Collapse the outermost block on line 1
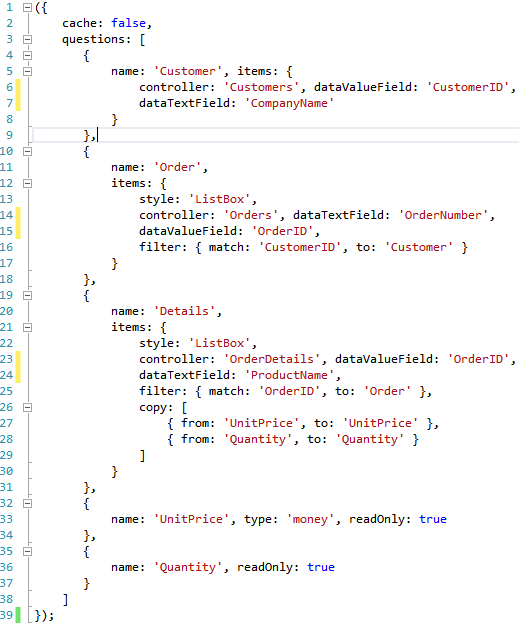The width and height of the screenshot is (519, 637). [27, 8]
